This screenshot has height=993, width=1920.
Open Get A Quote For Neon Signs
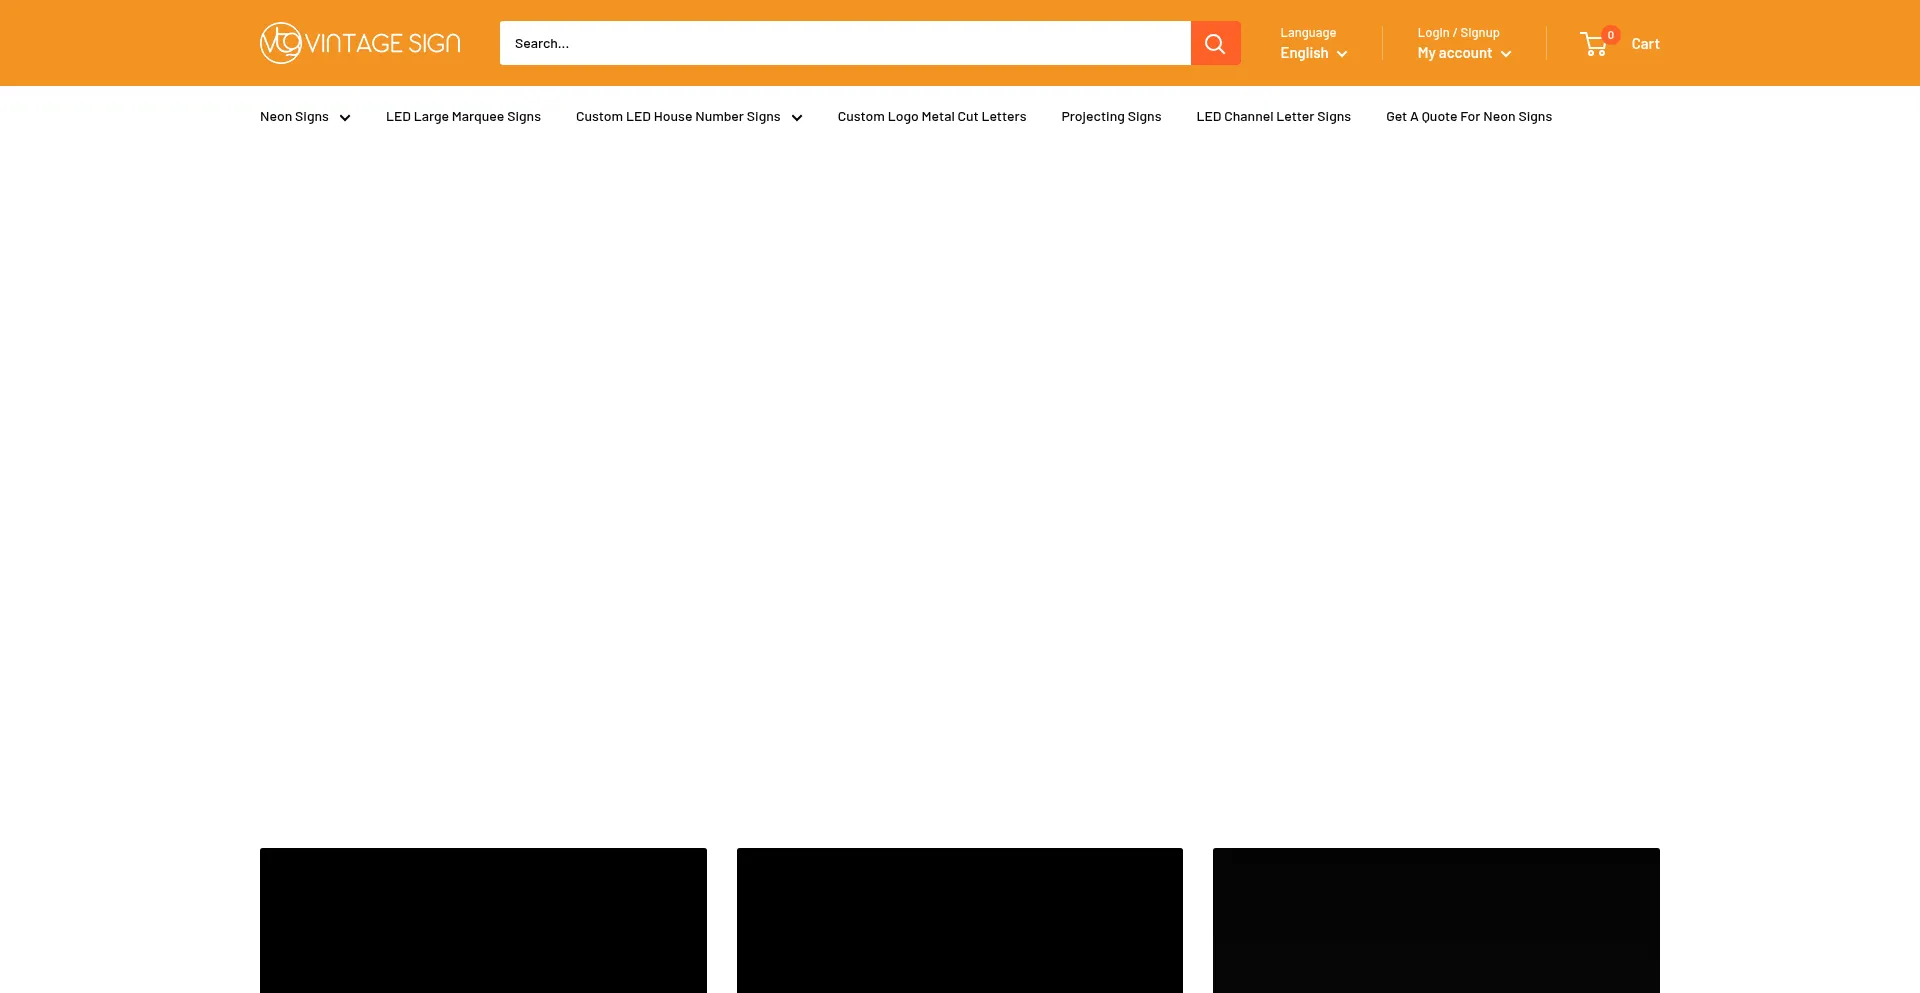click(x=1469, y=117)
